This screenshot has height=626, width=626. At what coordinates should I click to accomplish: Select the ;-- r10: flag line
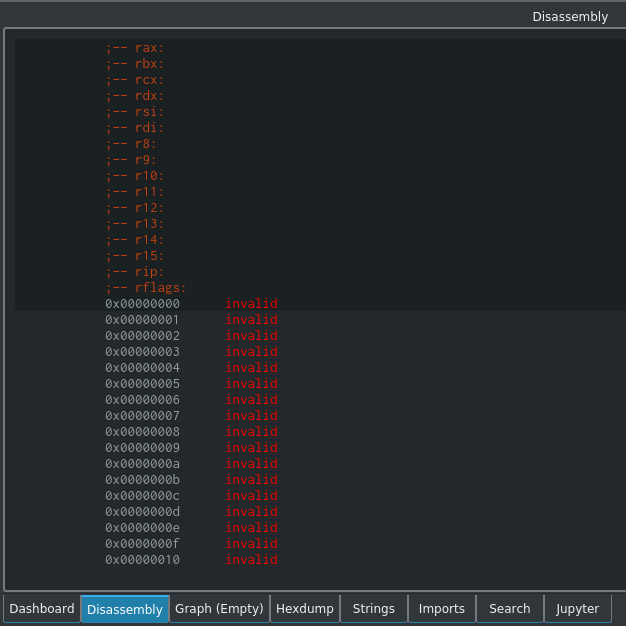click(x=135, y=176)
